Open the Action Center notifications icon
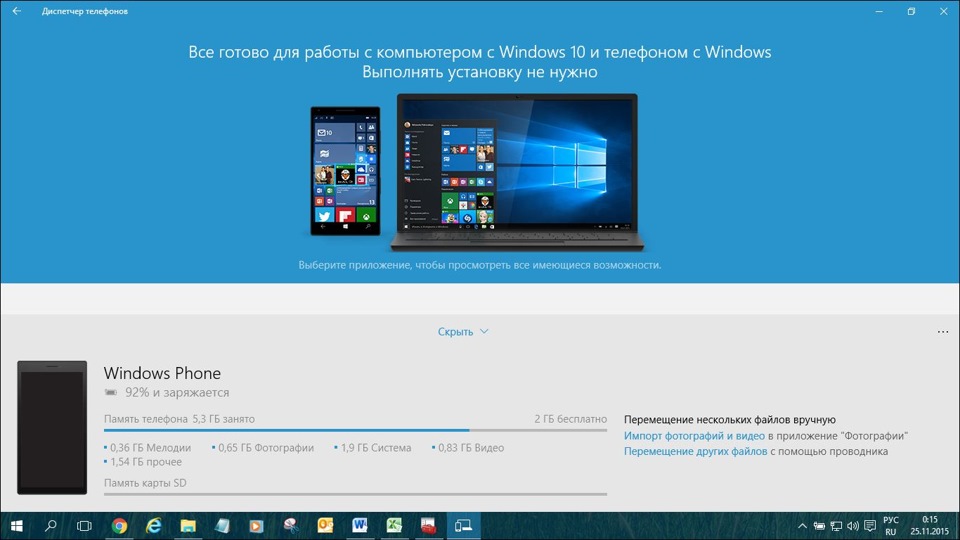The width and height of the screenshot is (960, 540). (870, 526)
